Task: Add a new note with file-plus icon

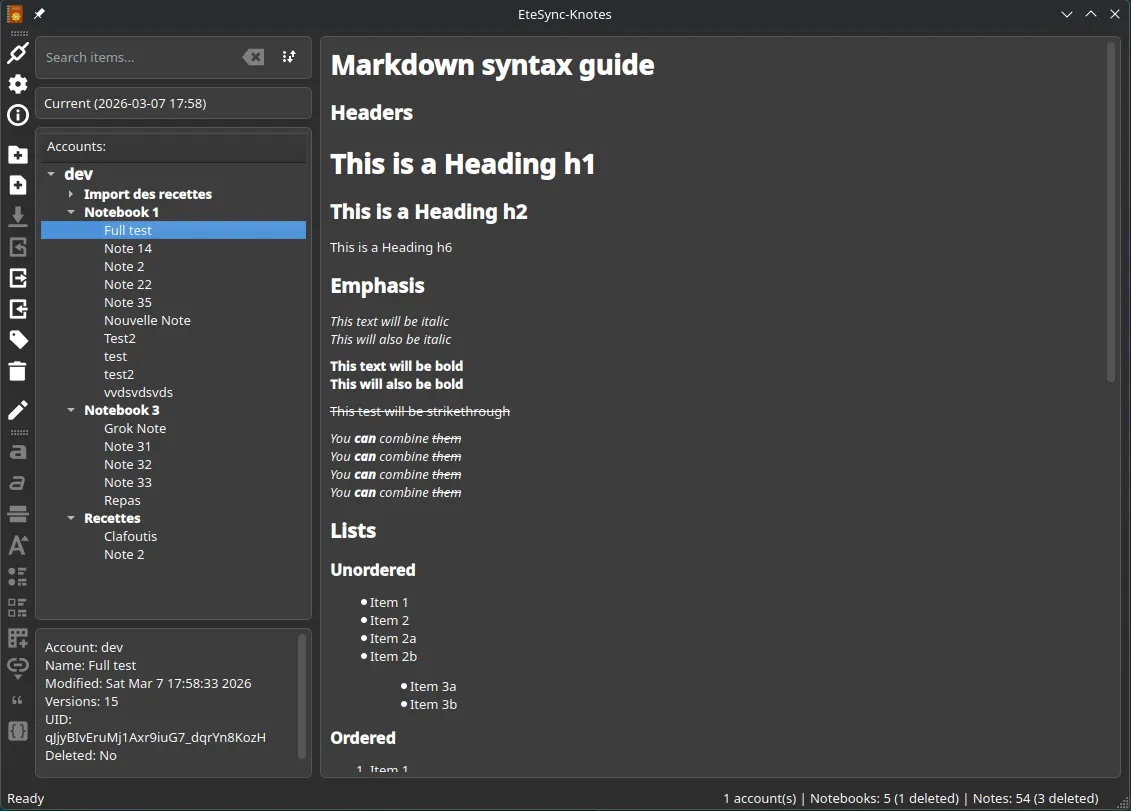Action: click(x=18, y=185)
